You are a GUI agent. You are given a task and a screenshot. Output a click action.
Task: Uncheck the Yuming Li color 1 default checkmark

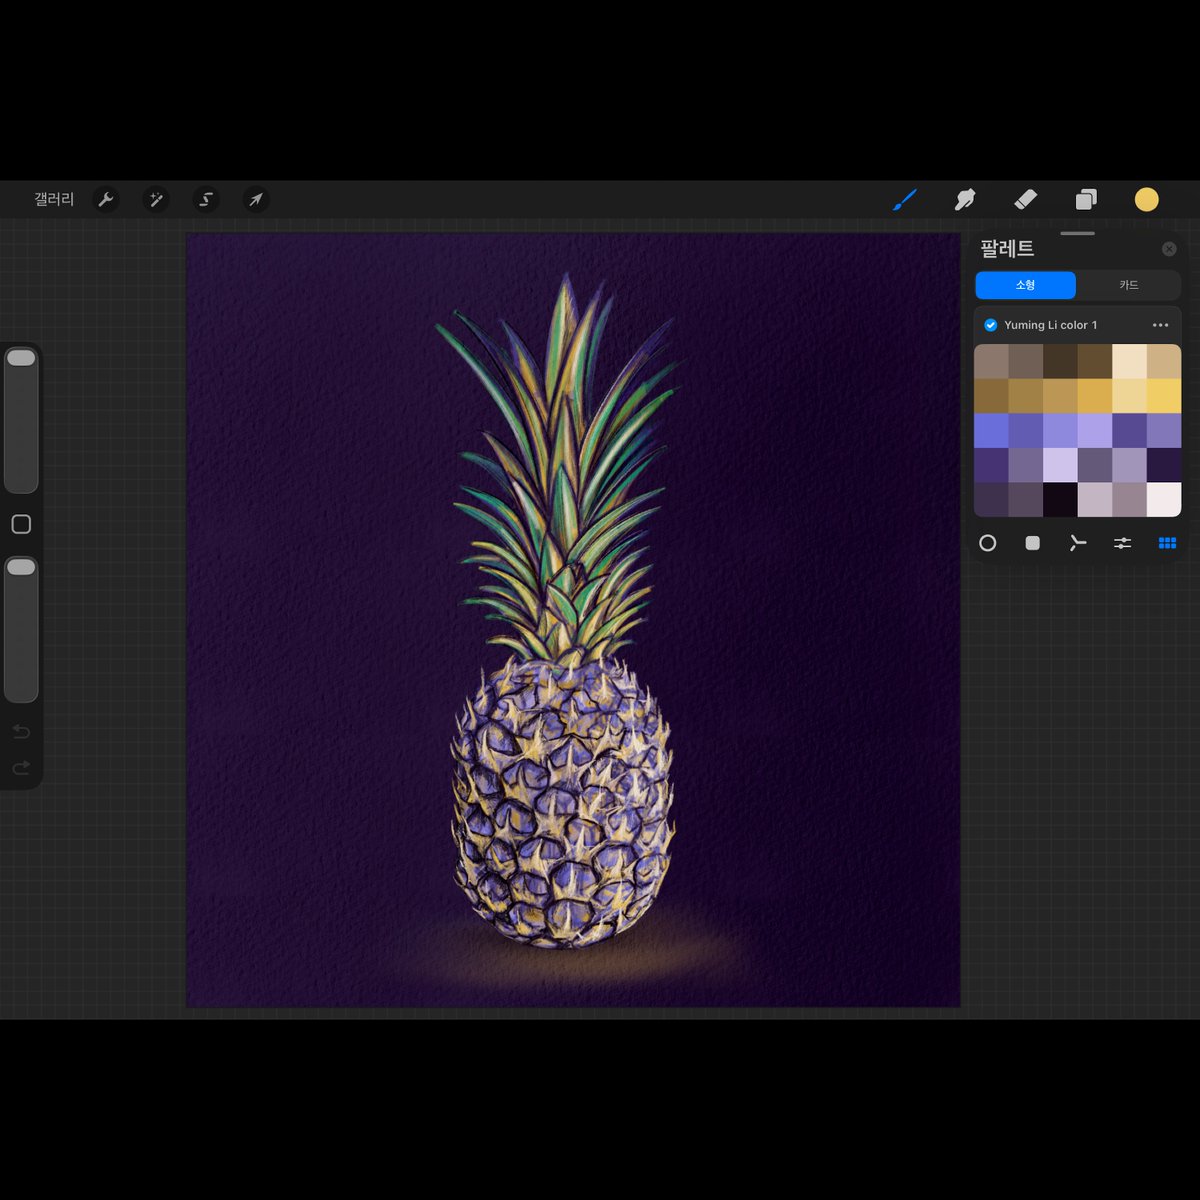point(989,325)
